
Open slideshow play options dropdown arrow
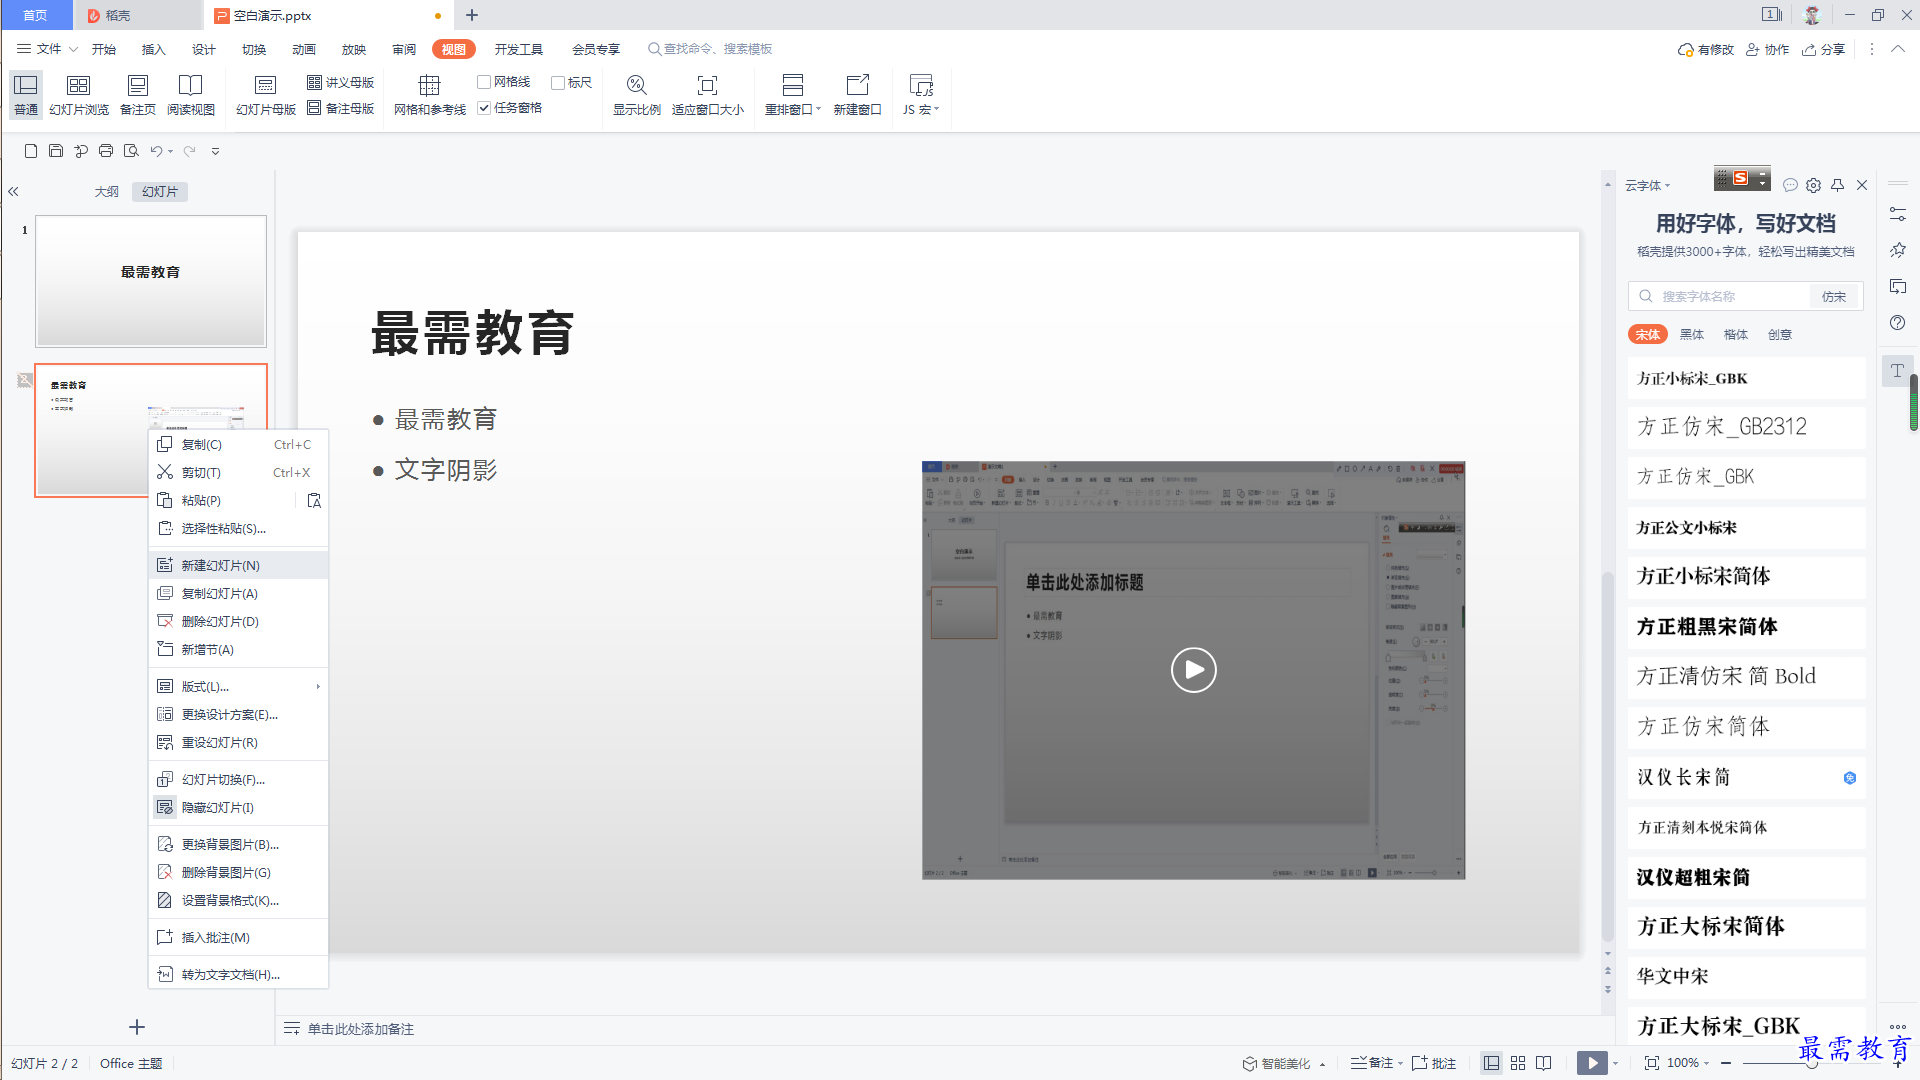(1615, 1063)
